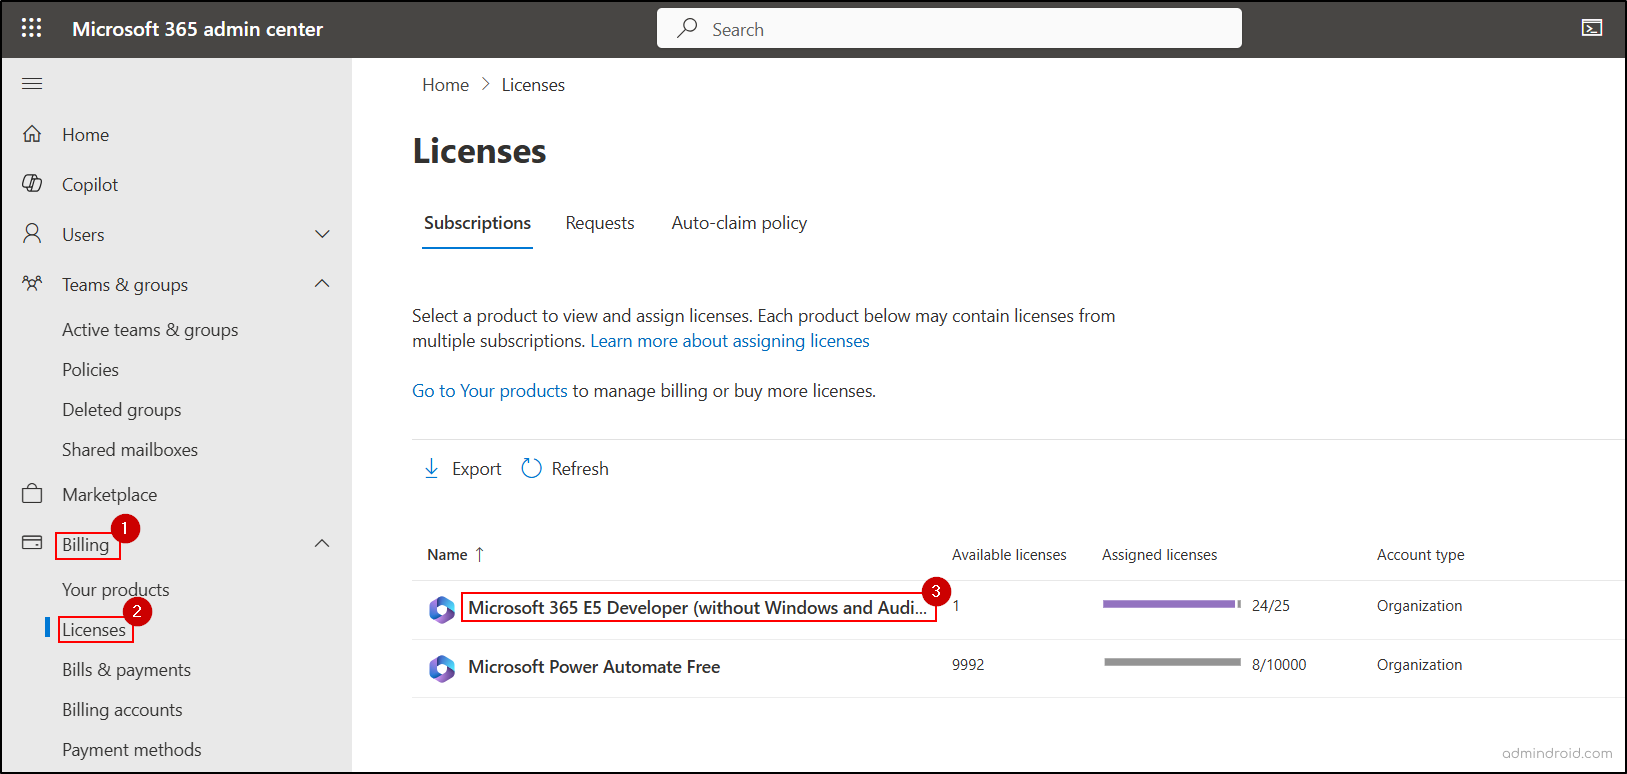Click the Name column sort arrow

click(x=479, y=554)
